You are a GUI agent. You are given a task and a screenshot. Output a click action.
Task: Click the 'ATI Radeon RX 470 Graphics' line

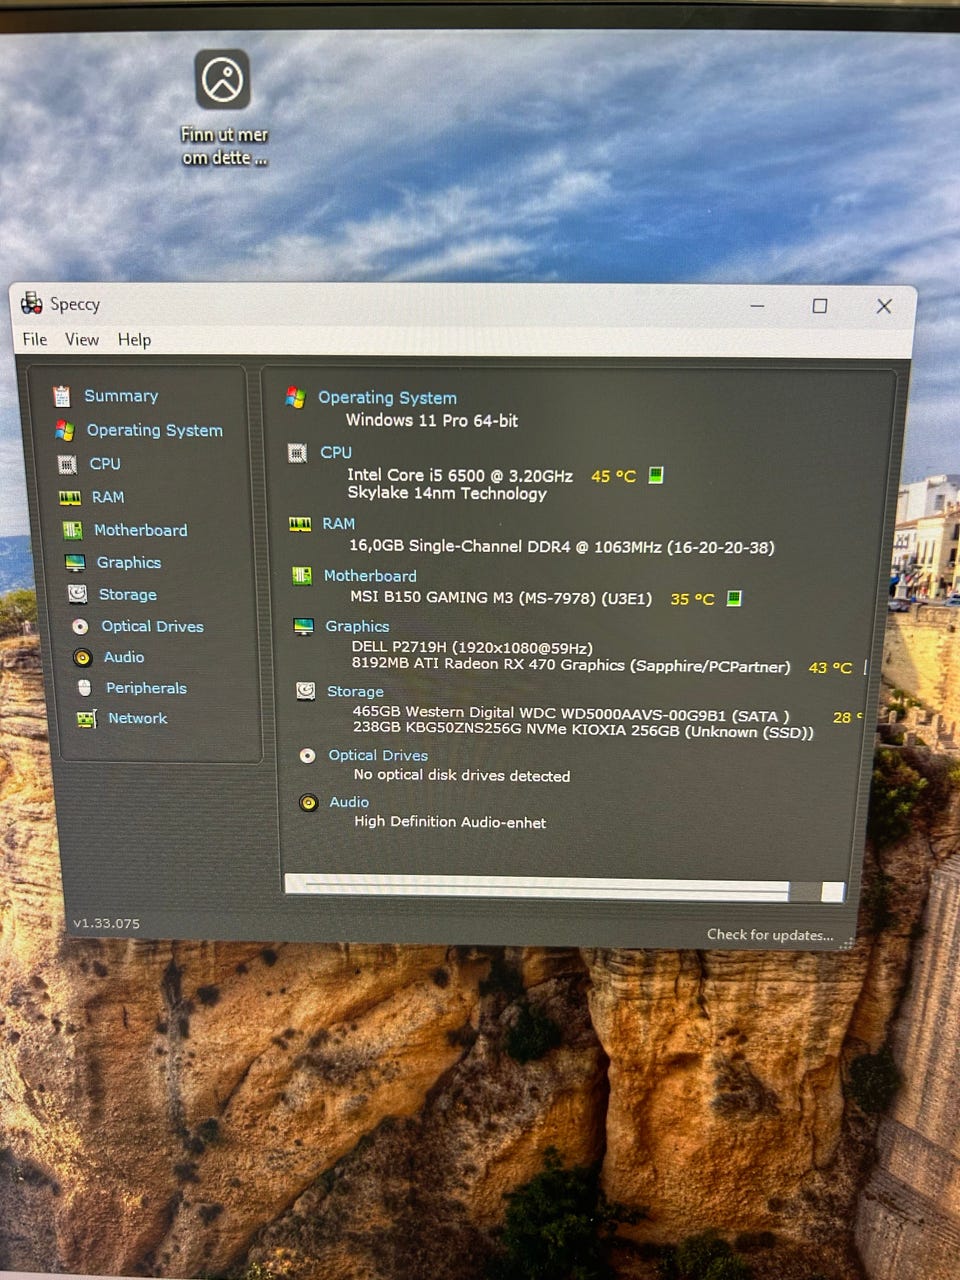pyautogui.click(x=571, y=665)
